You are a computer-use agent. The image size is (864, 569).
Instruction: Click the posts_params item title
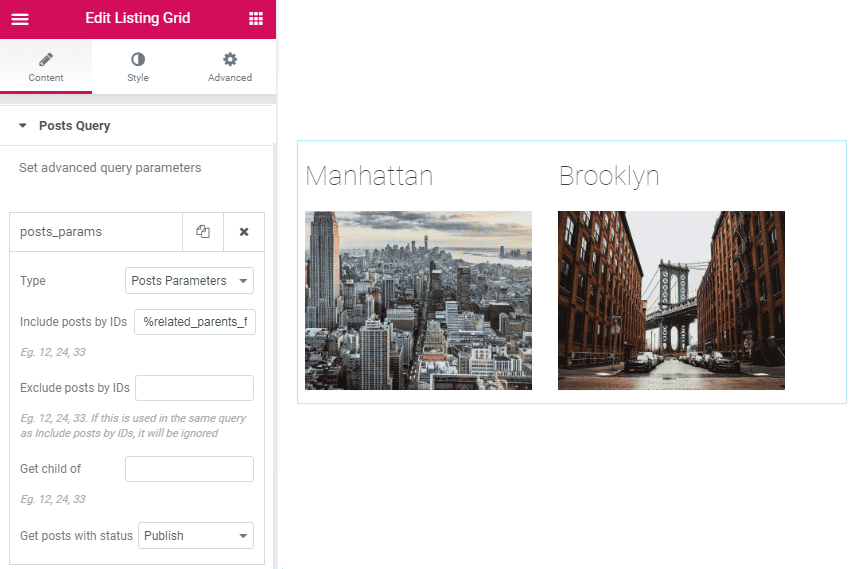click(61, 232)
